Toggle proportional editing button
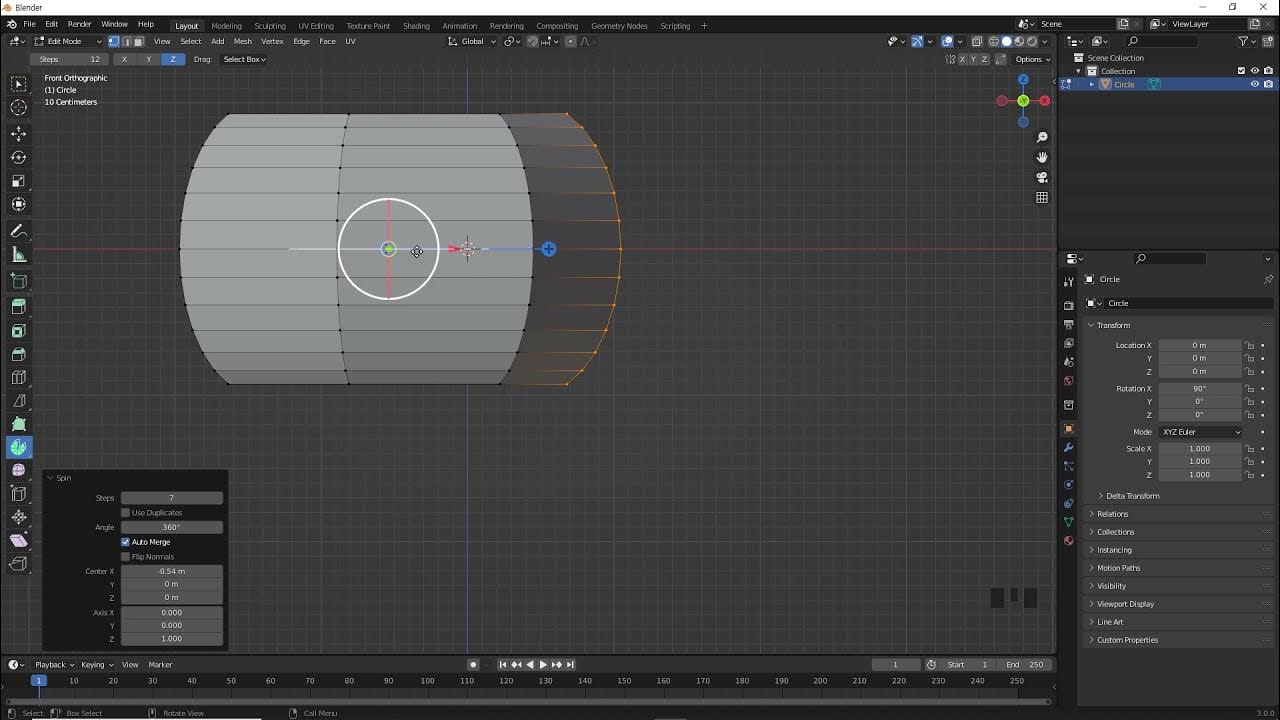1280x720 pixels. [571, 41]
